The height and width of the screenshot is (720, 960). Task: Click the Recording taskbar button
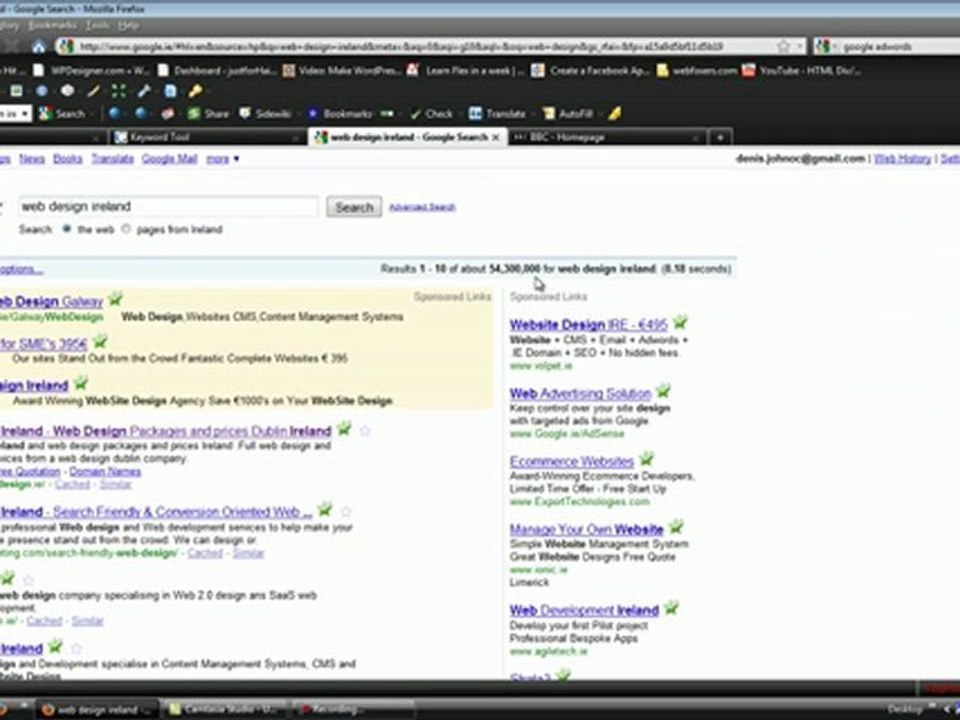click(352, 710)
